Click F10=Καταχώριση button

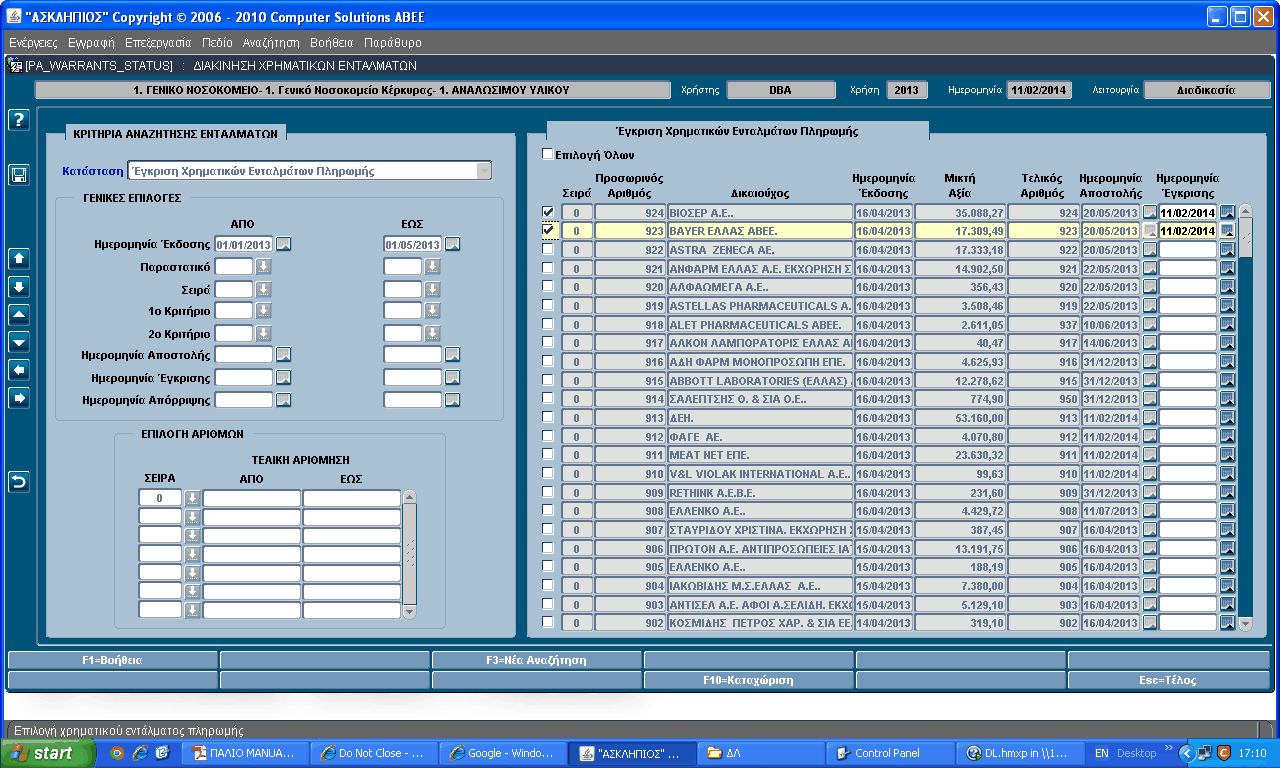pos(748,680)
